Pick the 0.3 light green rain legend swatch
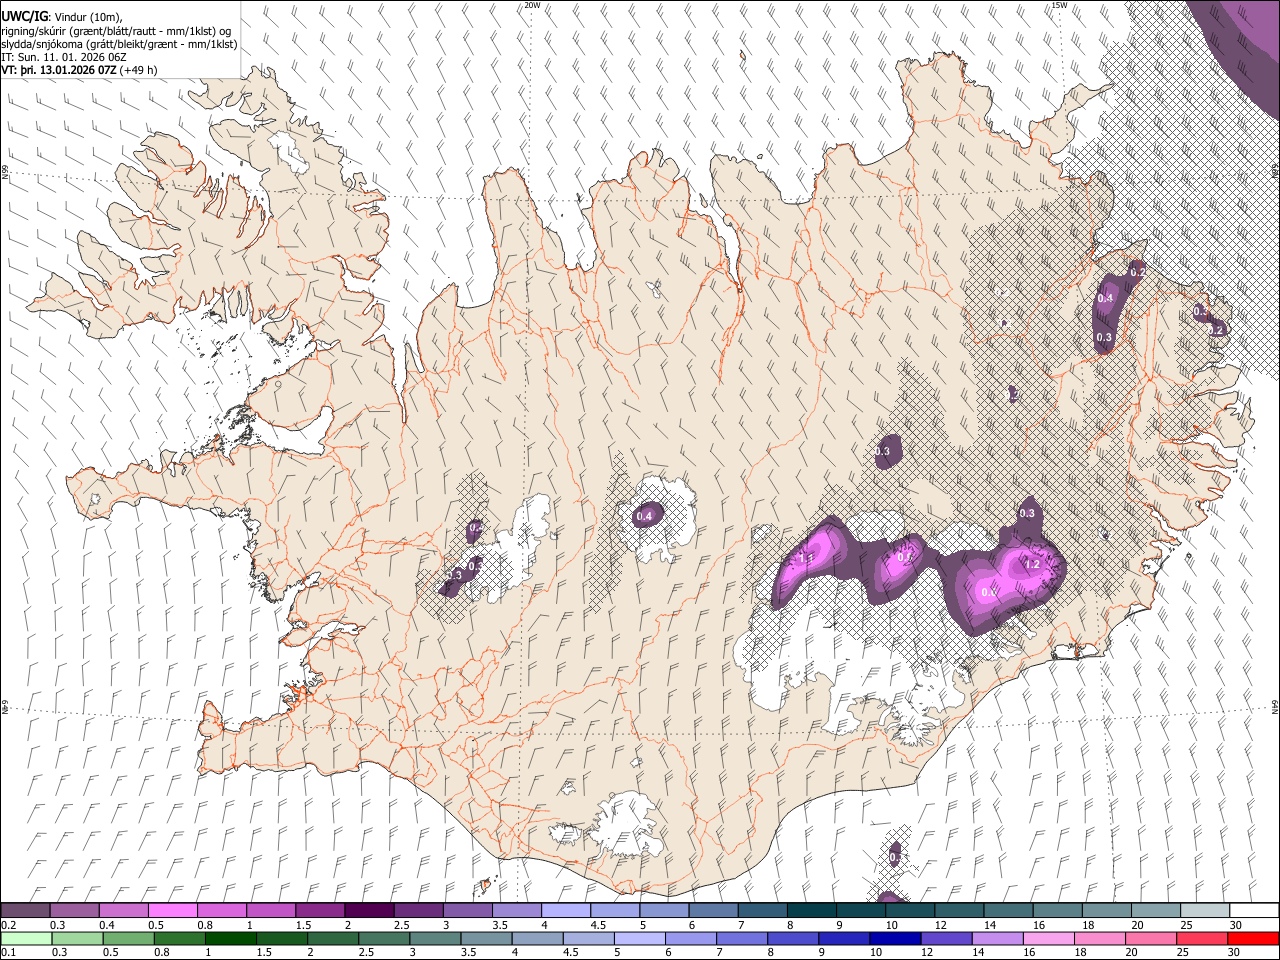1280x960 pixels. pos(77,938)
